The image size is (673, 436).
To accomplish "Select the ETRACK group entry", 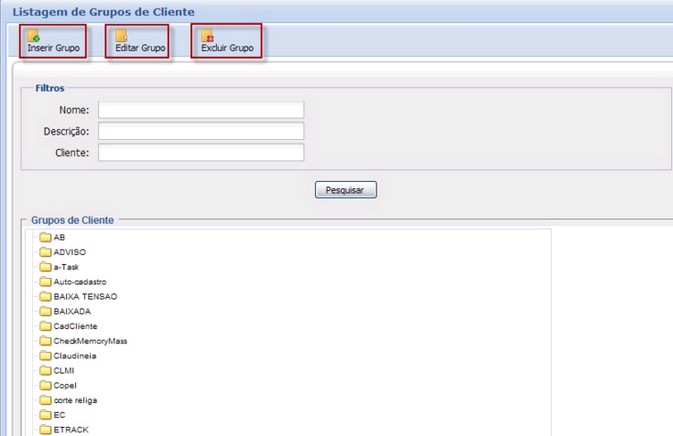I will click(70, 429).
